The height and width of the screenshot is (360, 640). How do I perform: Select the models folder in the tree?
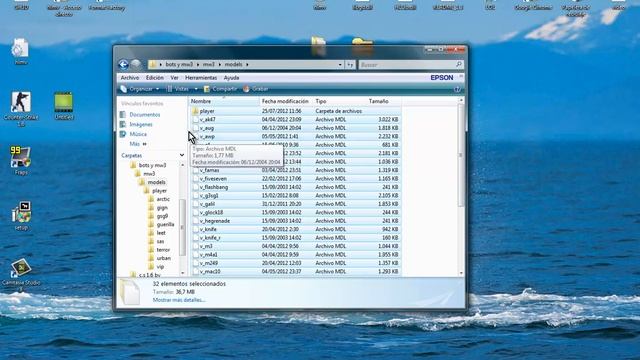click(156, 182)
